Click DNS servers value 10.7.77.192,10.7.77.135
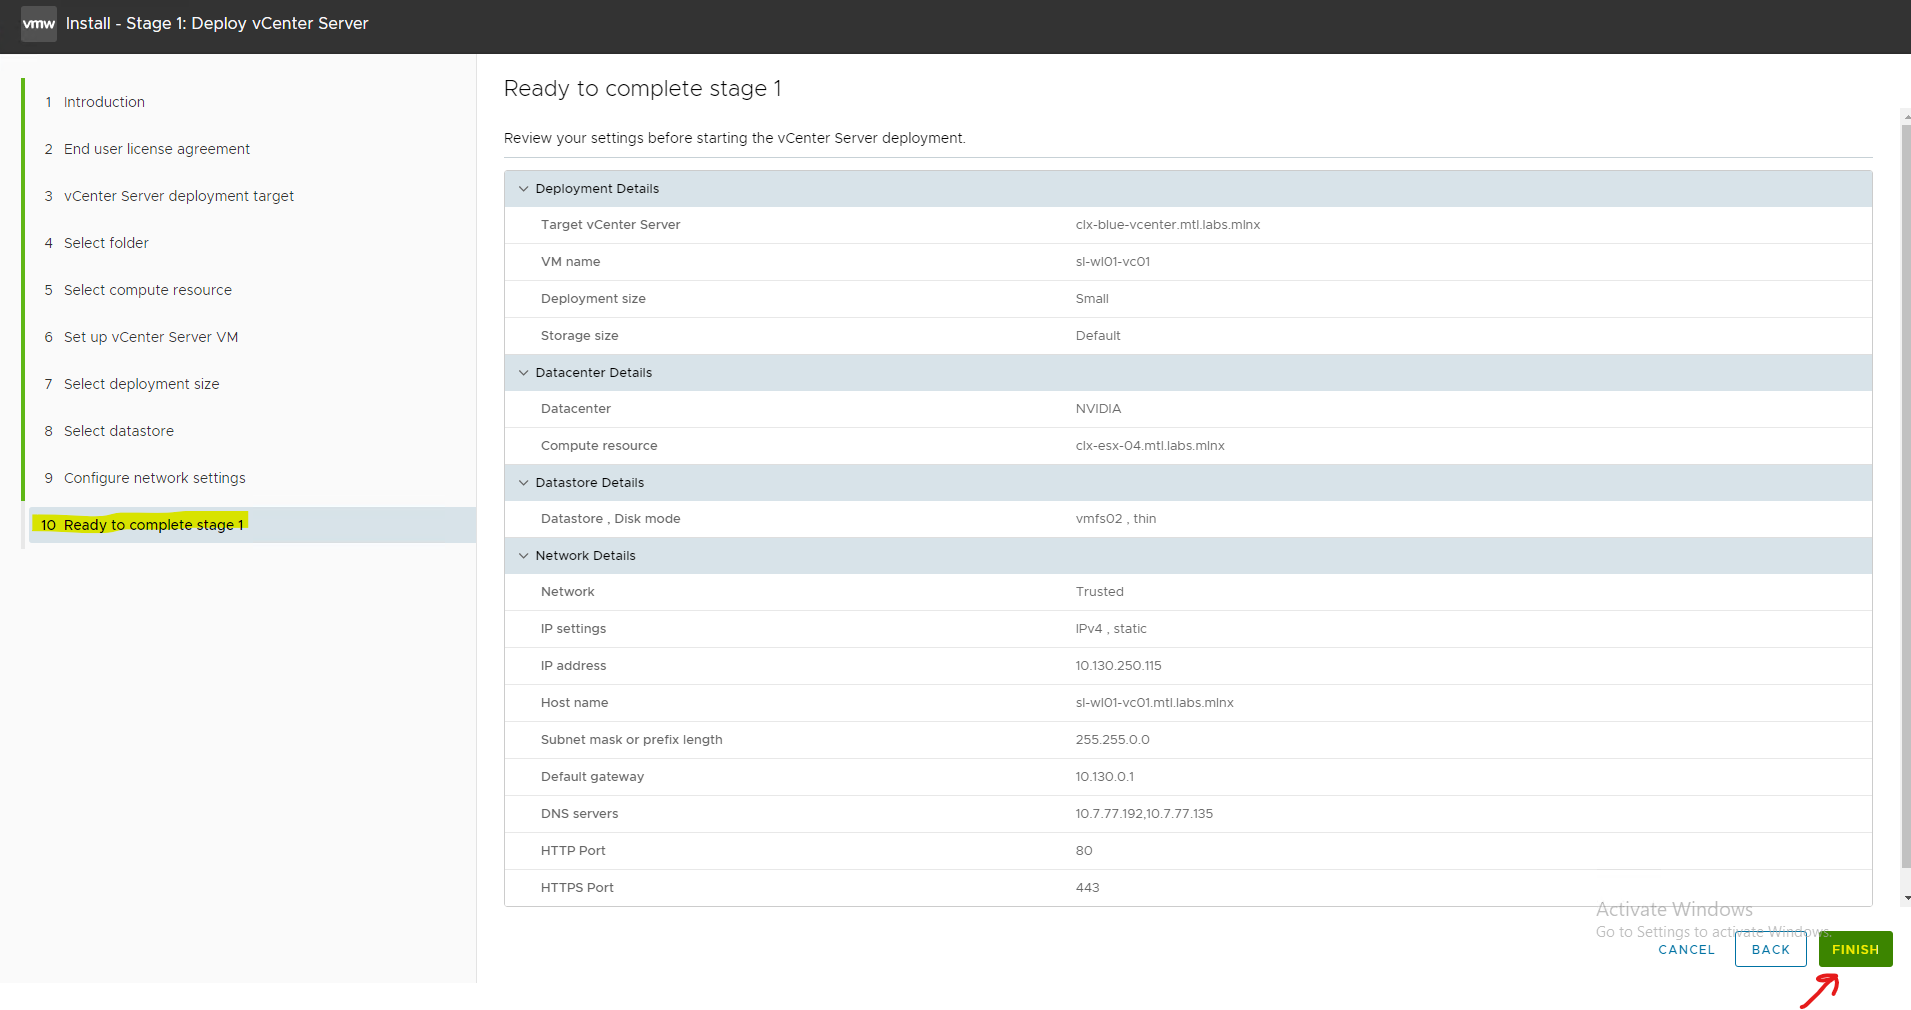Screen dimensions: 1911x1010 (x=1144, y=814)
